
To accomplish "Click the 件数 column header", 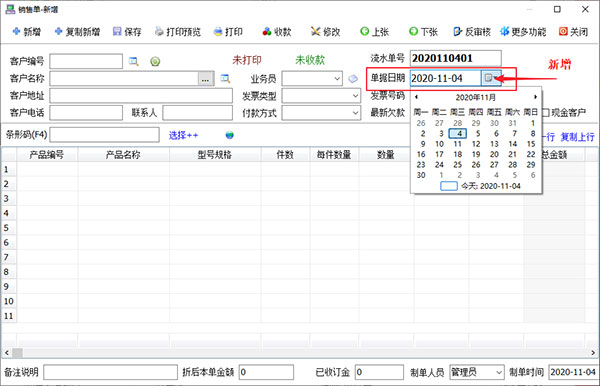I will pos(285,155).
